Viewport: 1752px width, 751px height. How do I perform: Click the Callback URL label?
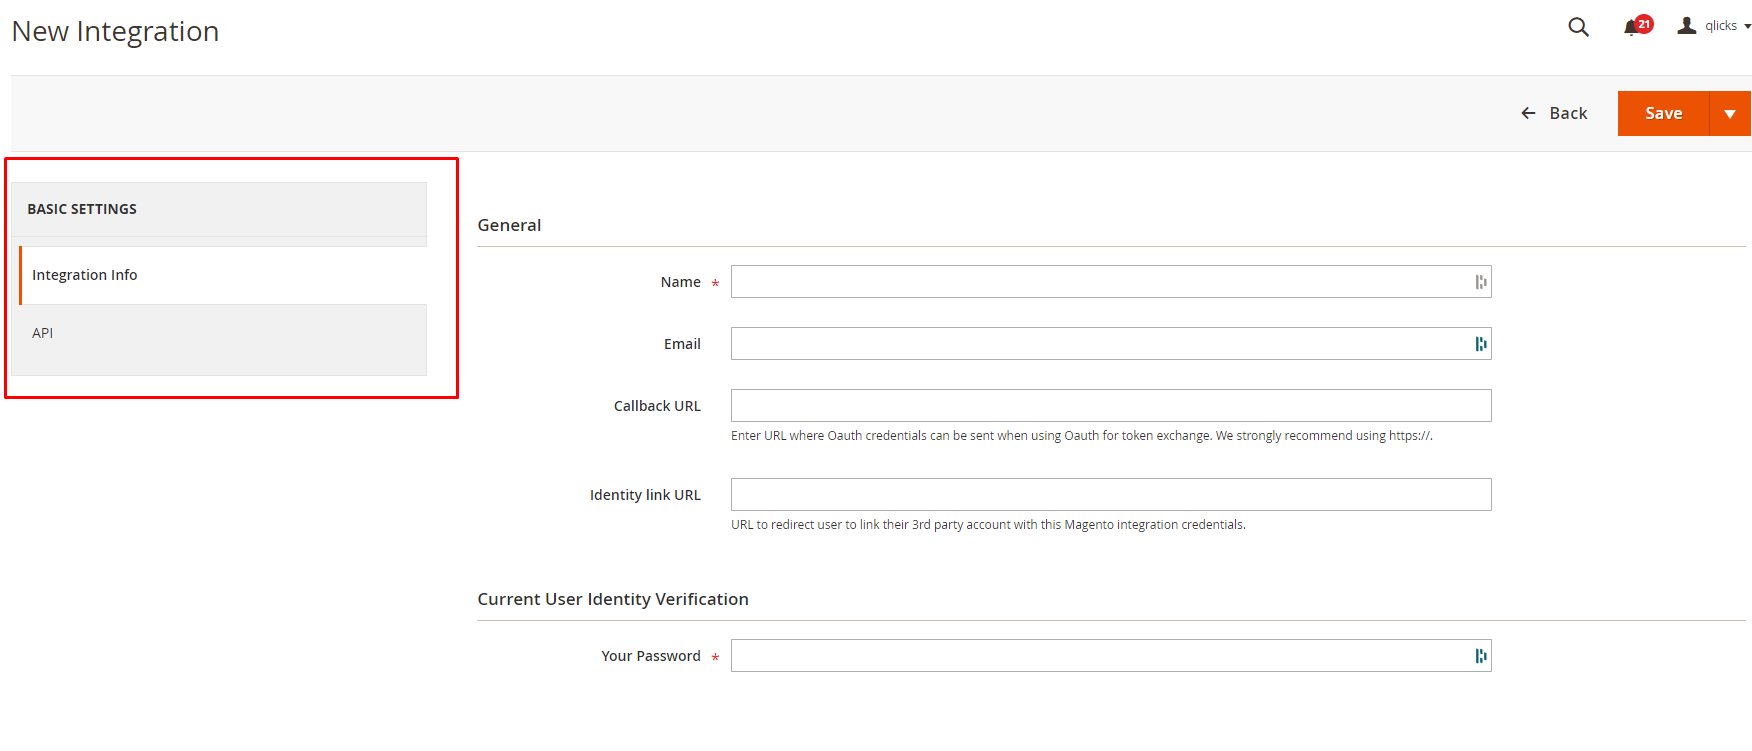tap(657, 406)
